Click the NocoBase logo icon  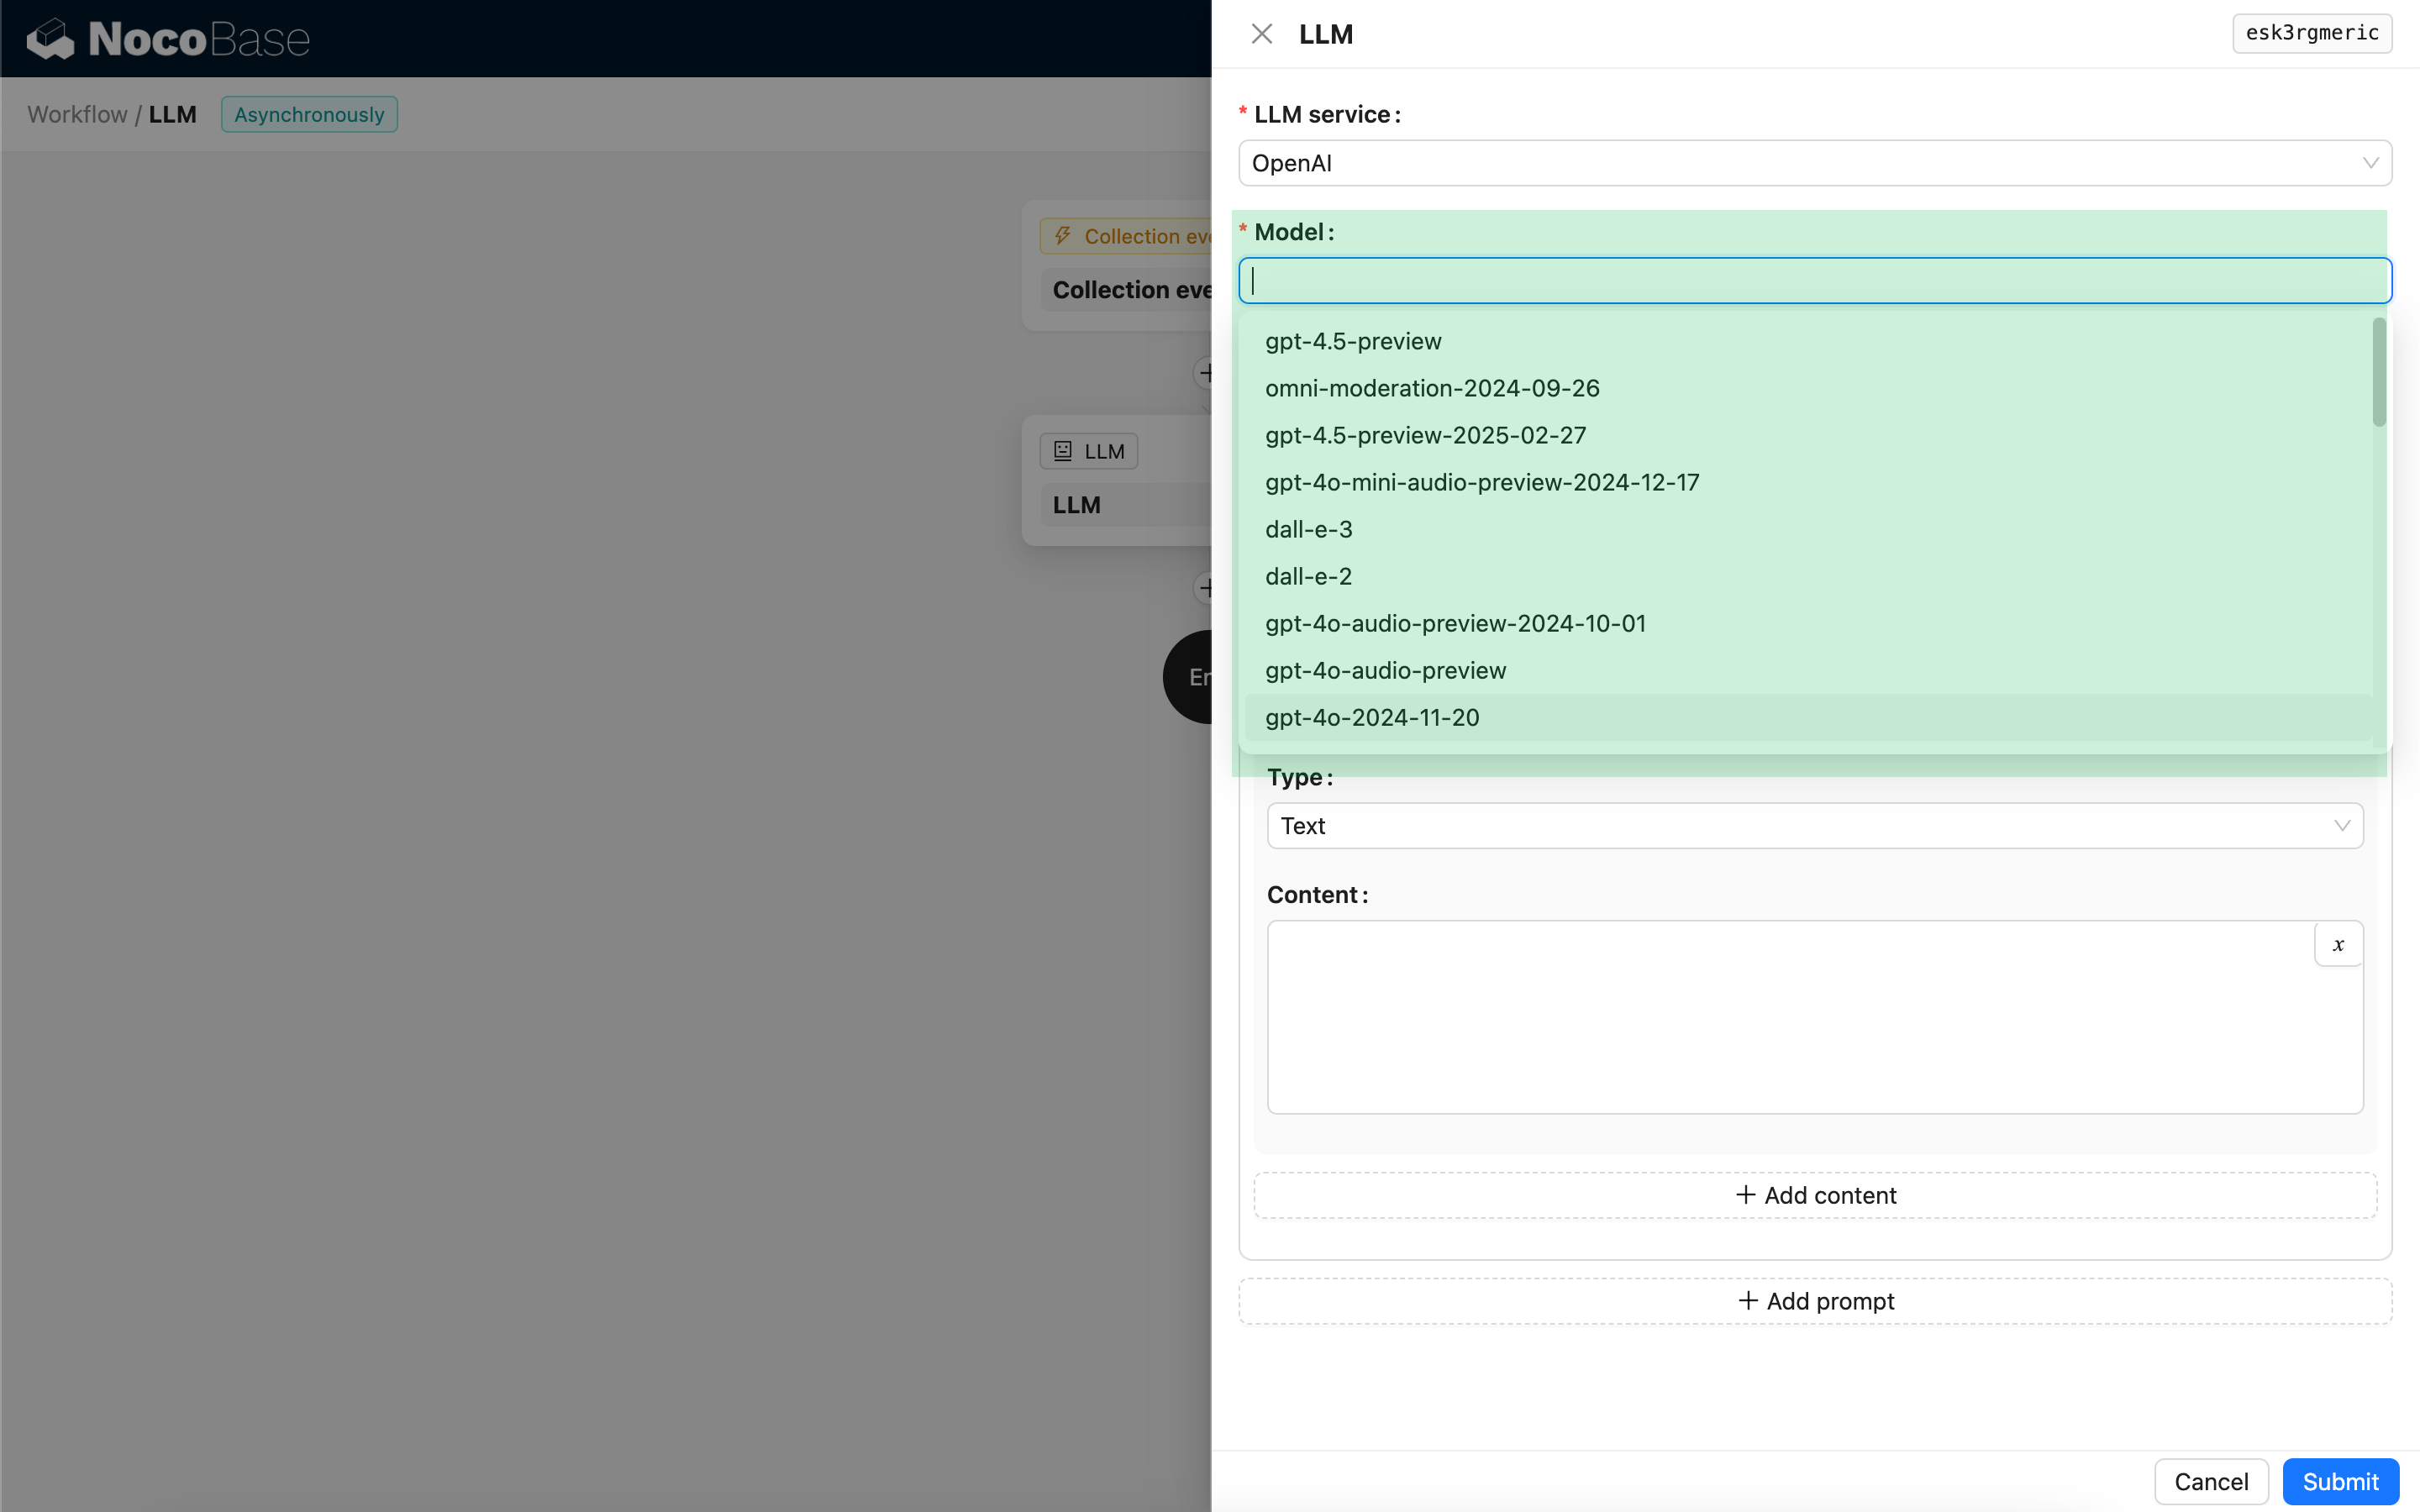point(50,39)
